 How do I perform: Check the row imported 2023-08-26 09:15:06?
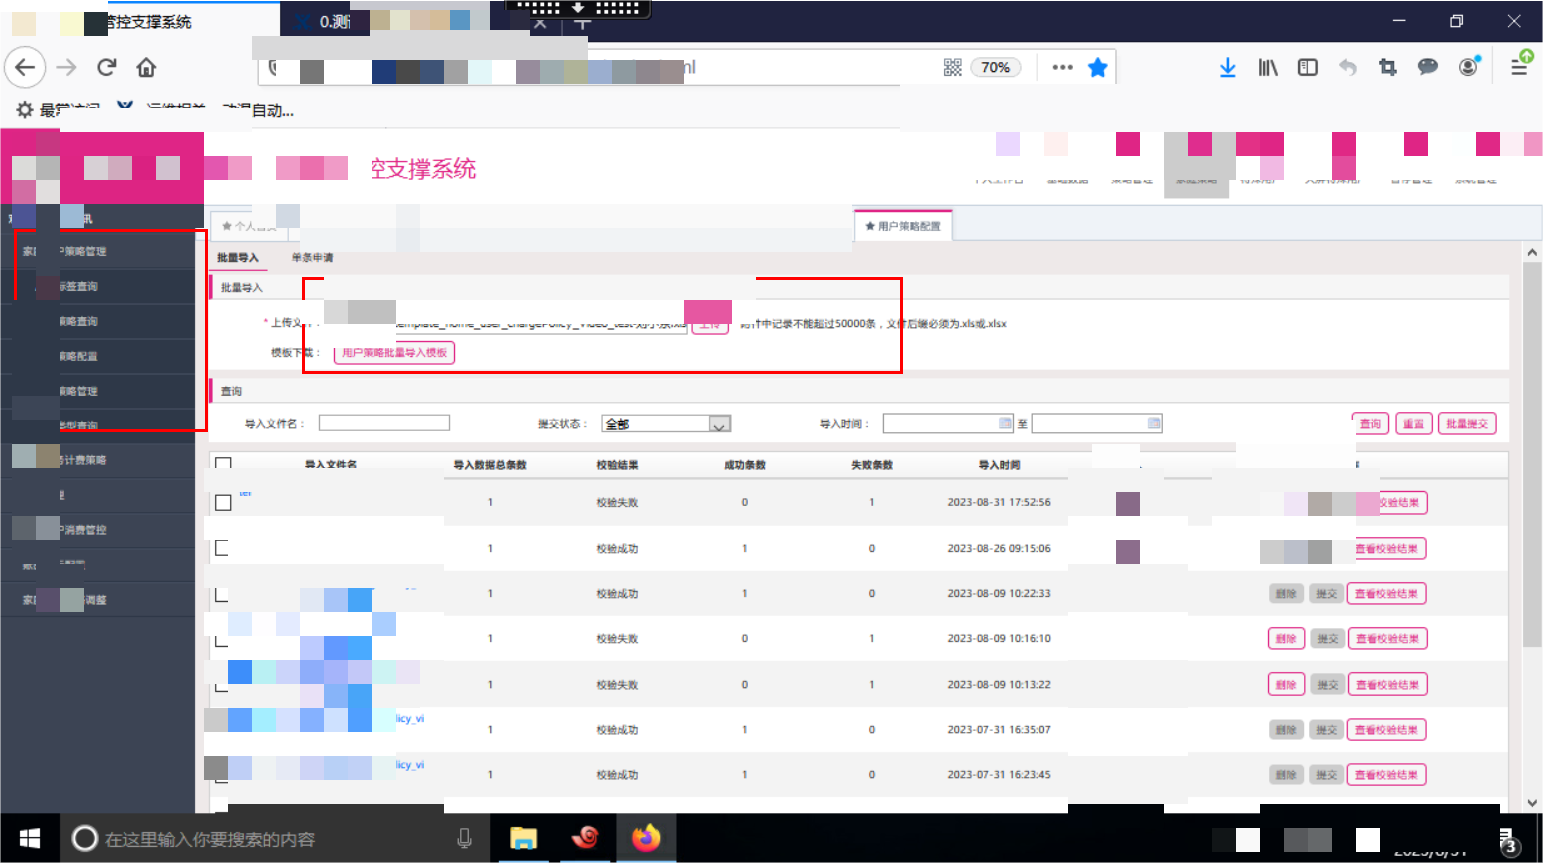tap(223, 548)
